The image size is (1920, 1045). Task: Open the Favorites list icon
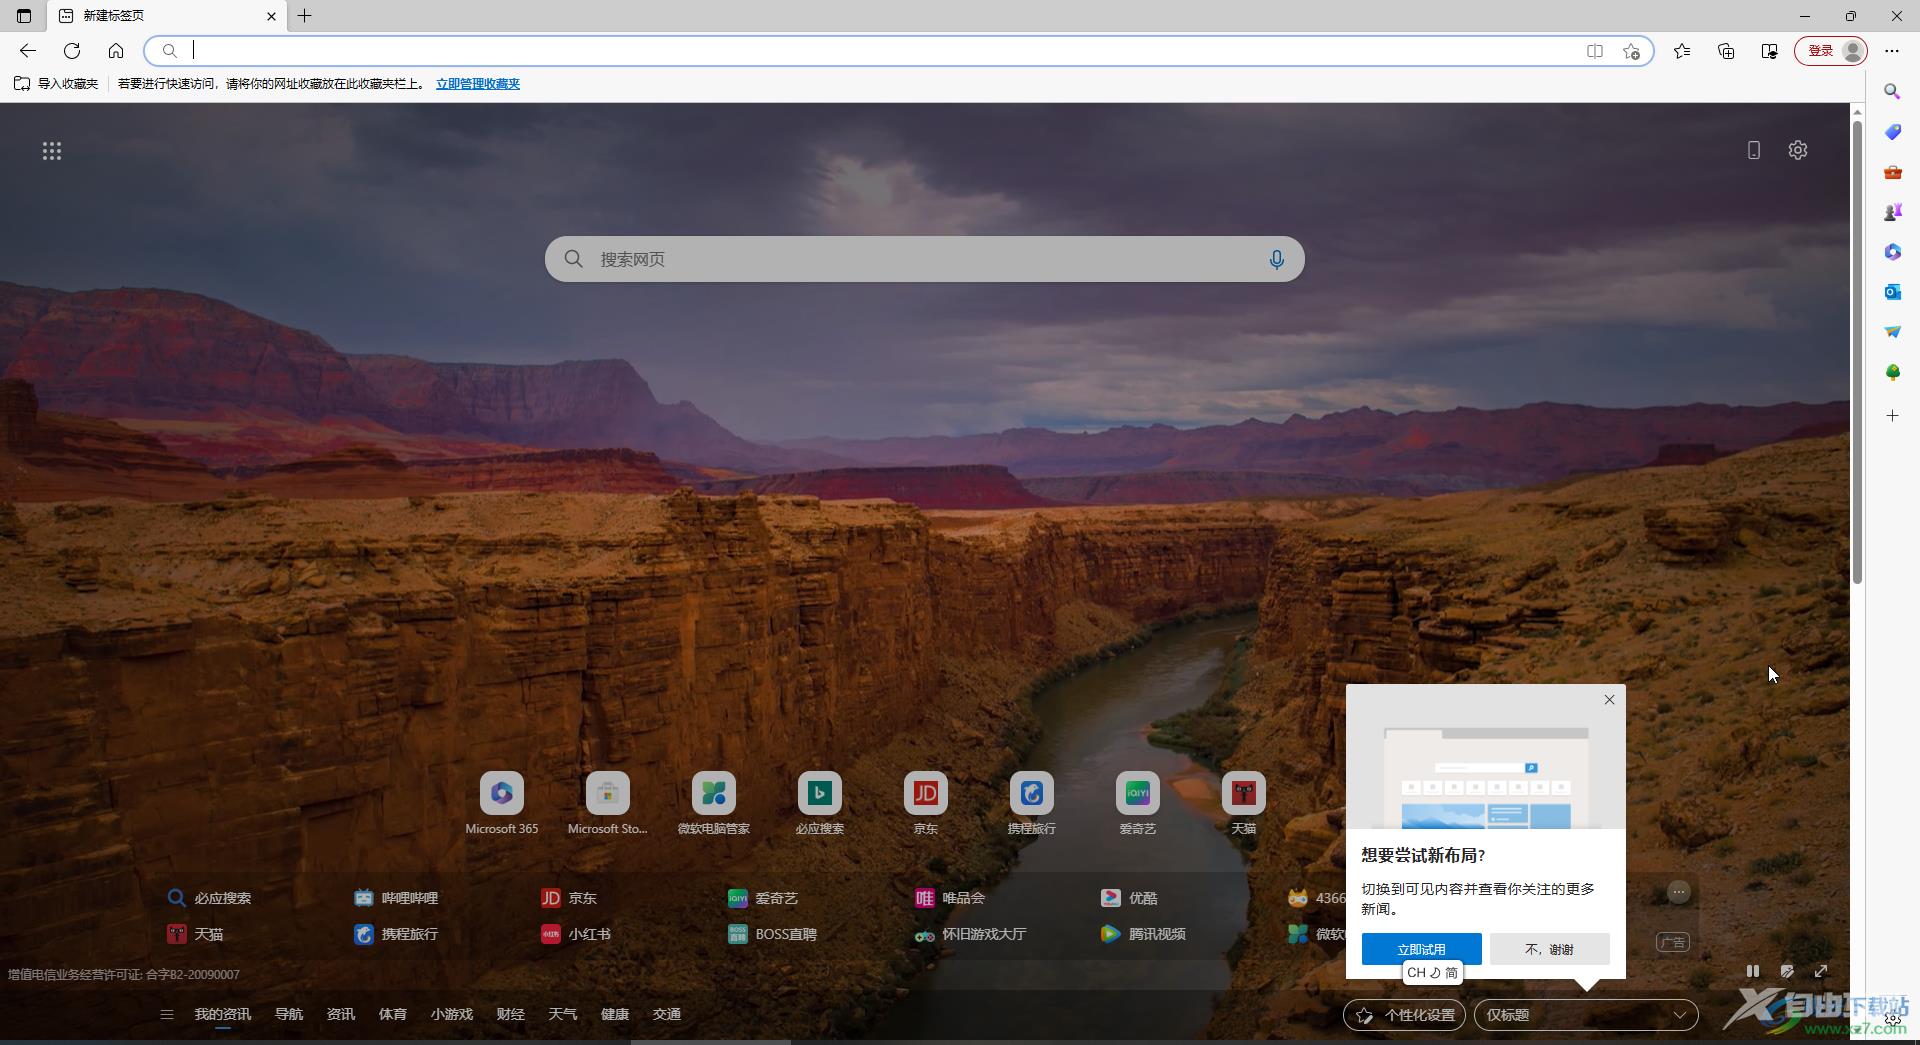pos(1682,51)
